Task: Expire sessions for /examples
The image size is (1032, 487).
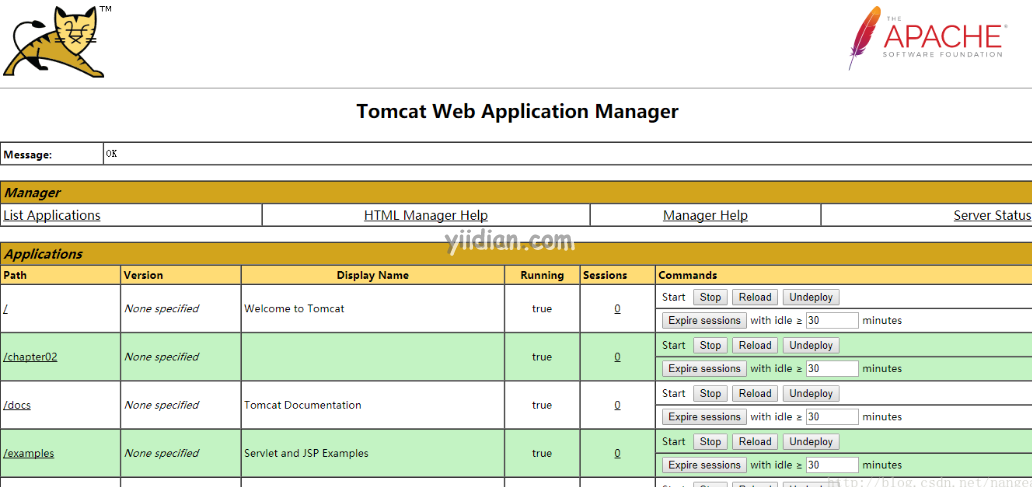Action: click(704, 465)
